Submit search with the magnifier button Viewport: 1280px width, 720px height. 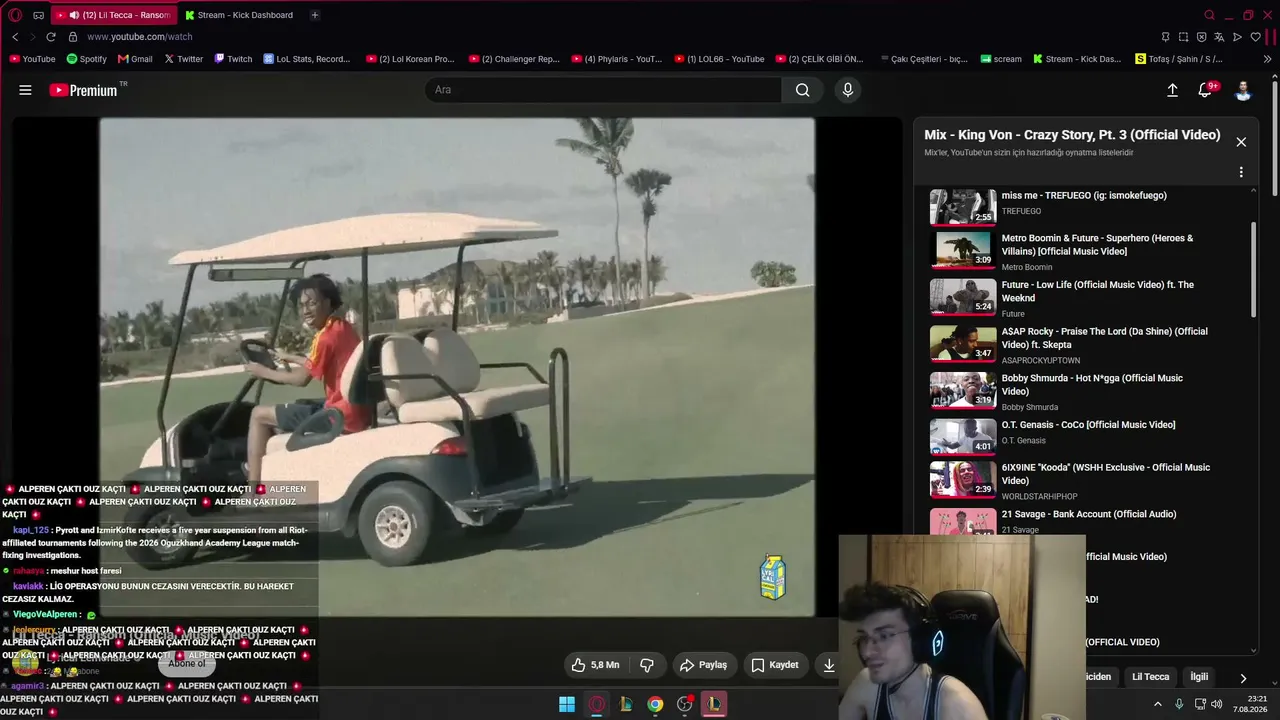(802, 90)
